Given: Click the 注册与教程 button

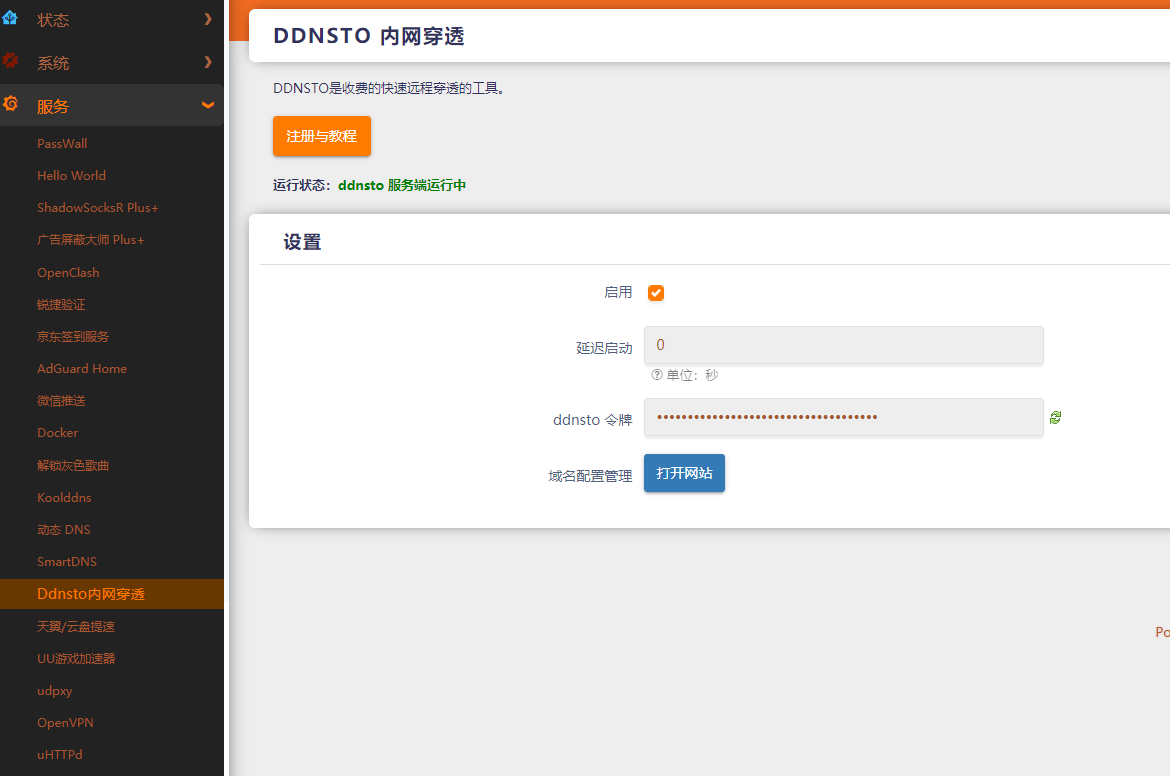Looking at the screenshot, I should coord(321,134).
